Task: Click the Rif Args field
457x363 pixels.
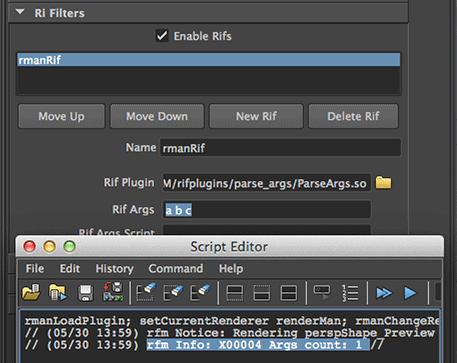Action: click(266, 210)
